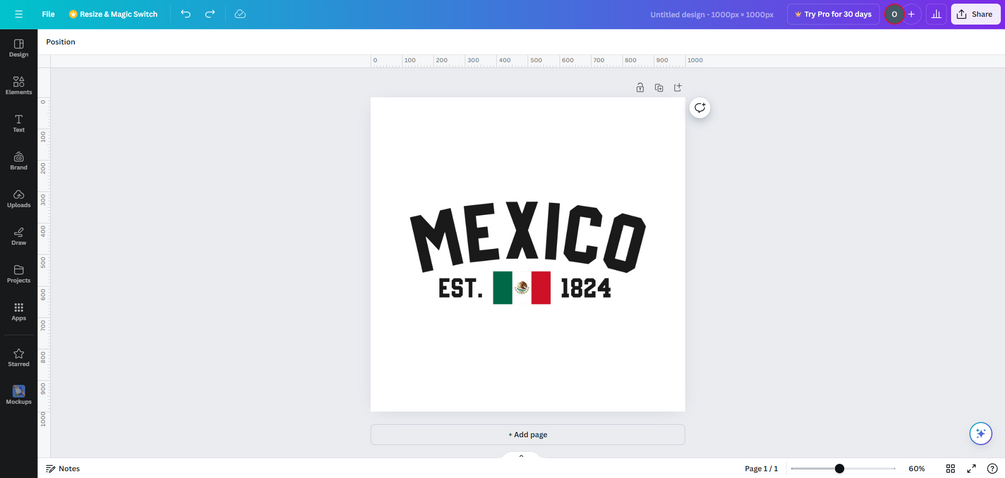This screenshot has width=1005, height=478.
Task: Open the Elements sidebar tab
Action: pyautogui.click(x=19, y=86)
